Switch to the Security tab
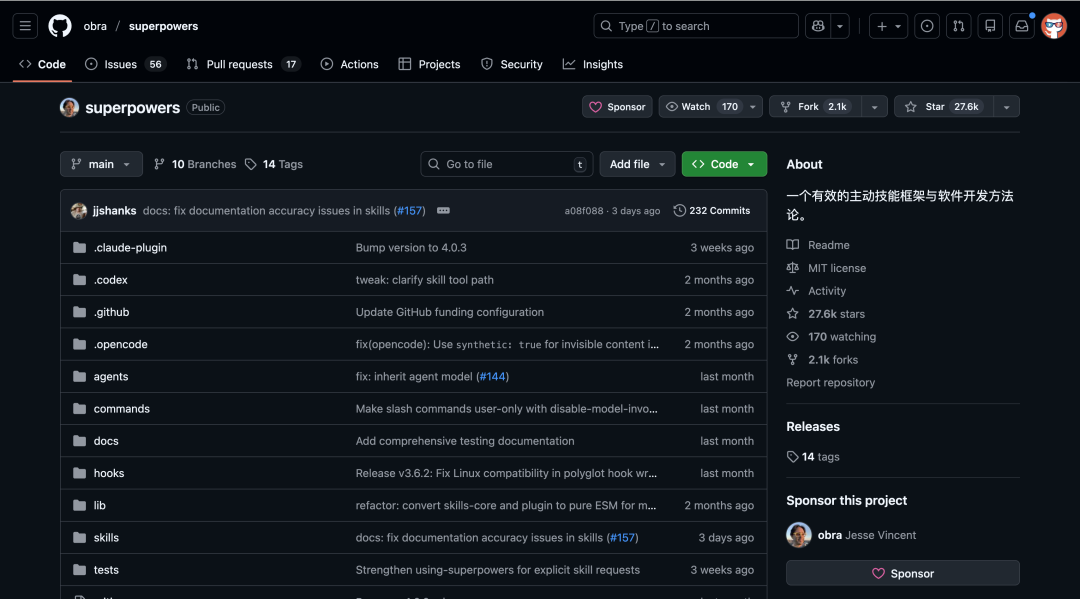Screen dimensions: 1080x599 (512, 64)
